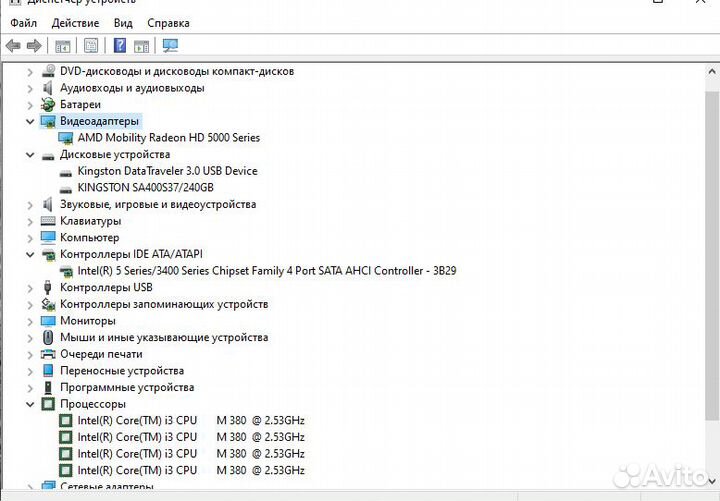Expand the Контроллеры USB node

30,288
